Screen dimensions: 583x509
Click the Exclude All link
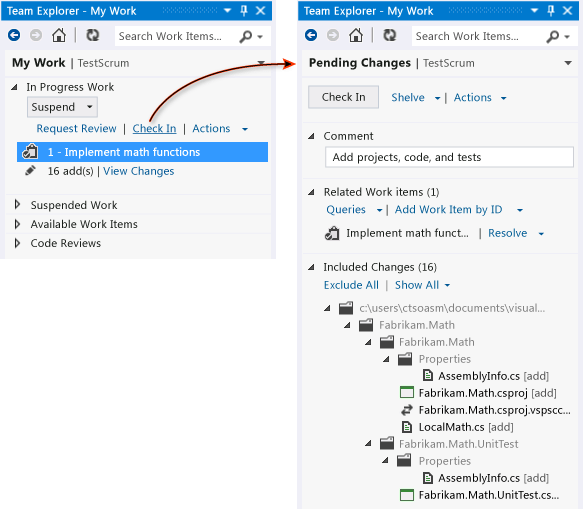click(351, 285)
